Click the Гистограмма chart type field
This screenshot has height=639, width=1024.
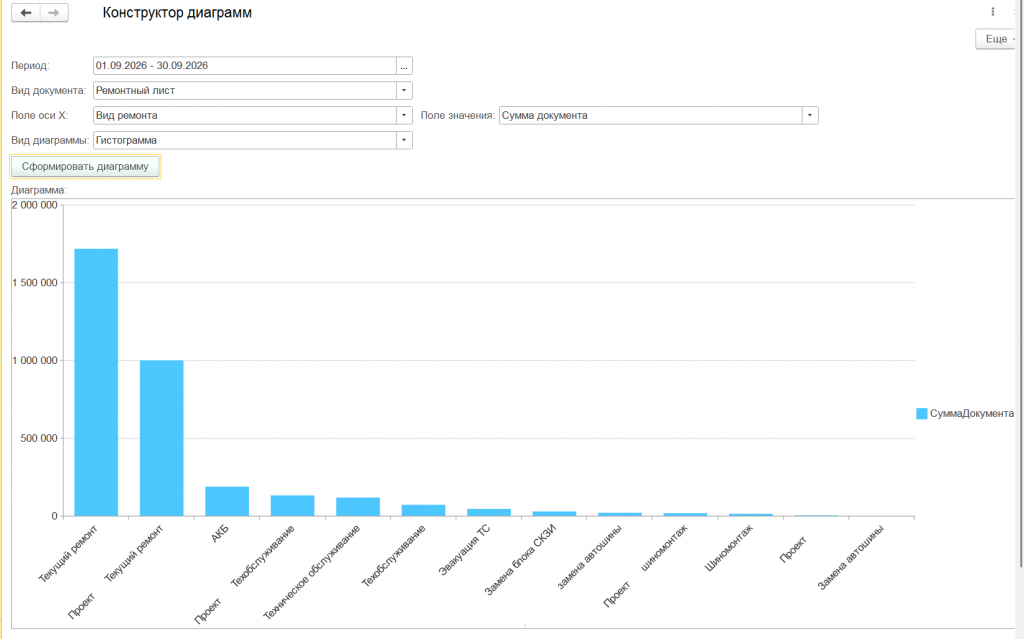click(x=245, y=140)
